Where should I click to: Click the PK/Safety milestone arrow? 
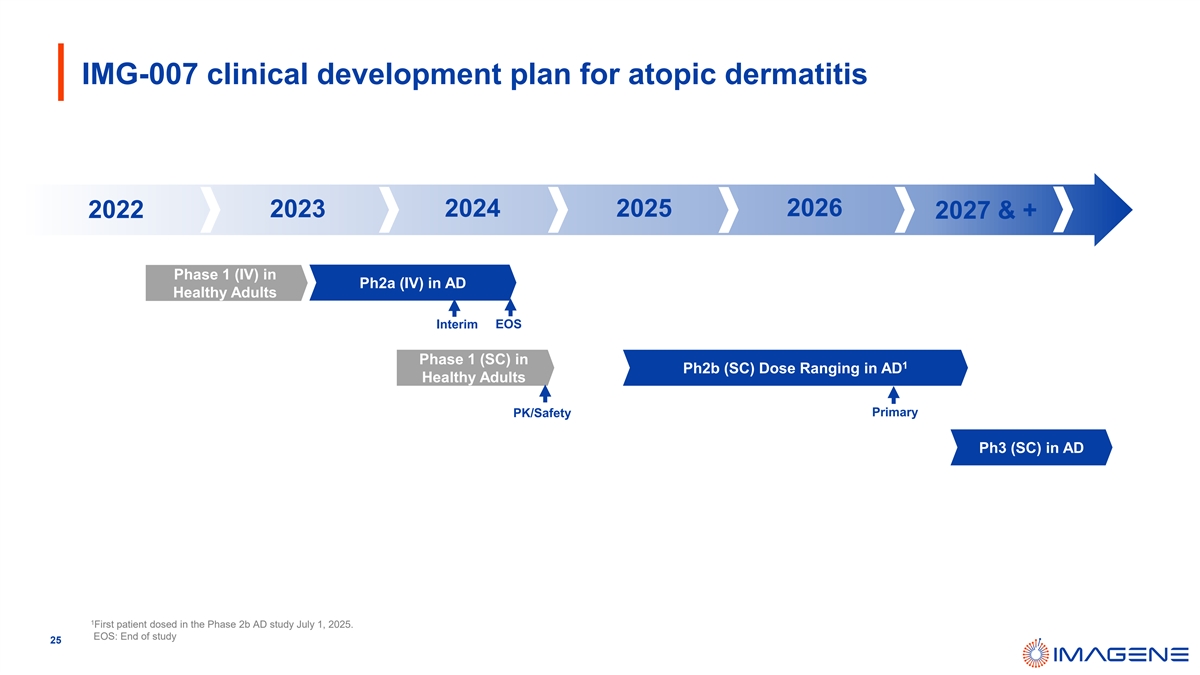[x=545, y=394]
